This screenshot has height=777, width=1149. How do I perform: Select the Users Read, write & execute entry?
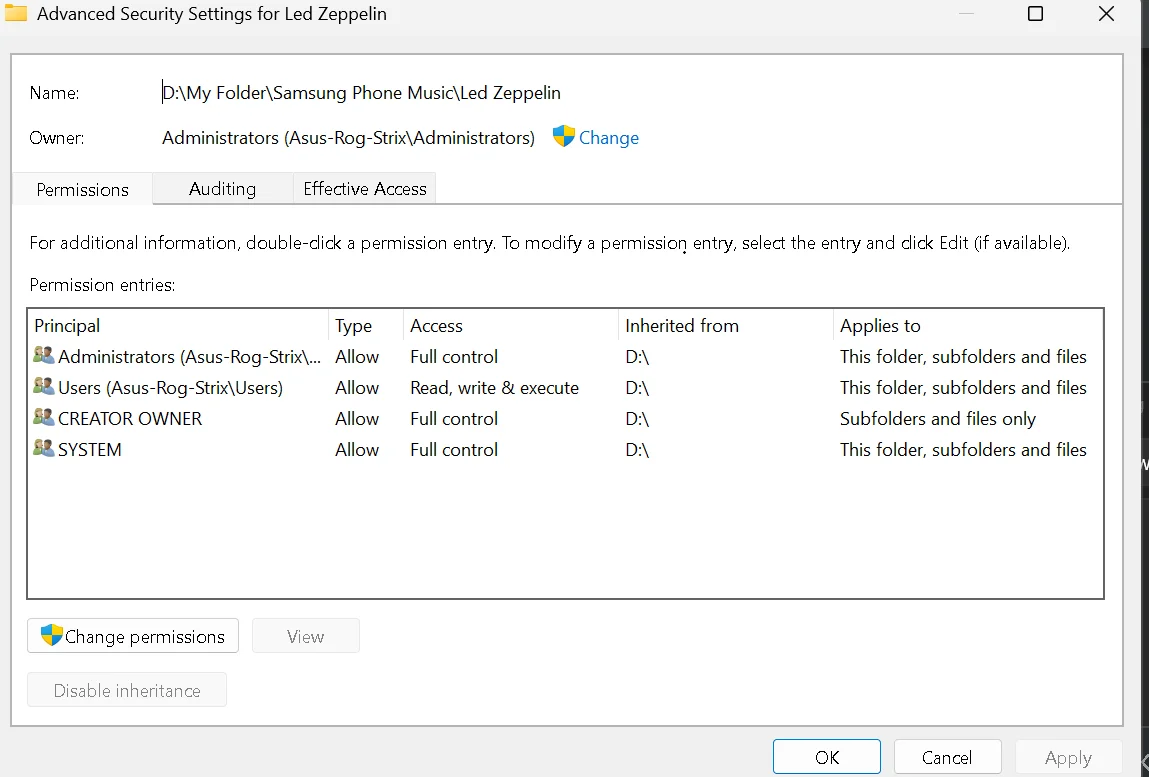point(565,387)
